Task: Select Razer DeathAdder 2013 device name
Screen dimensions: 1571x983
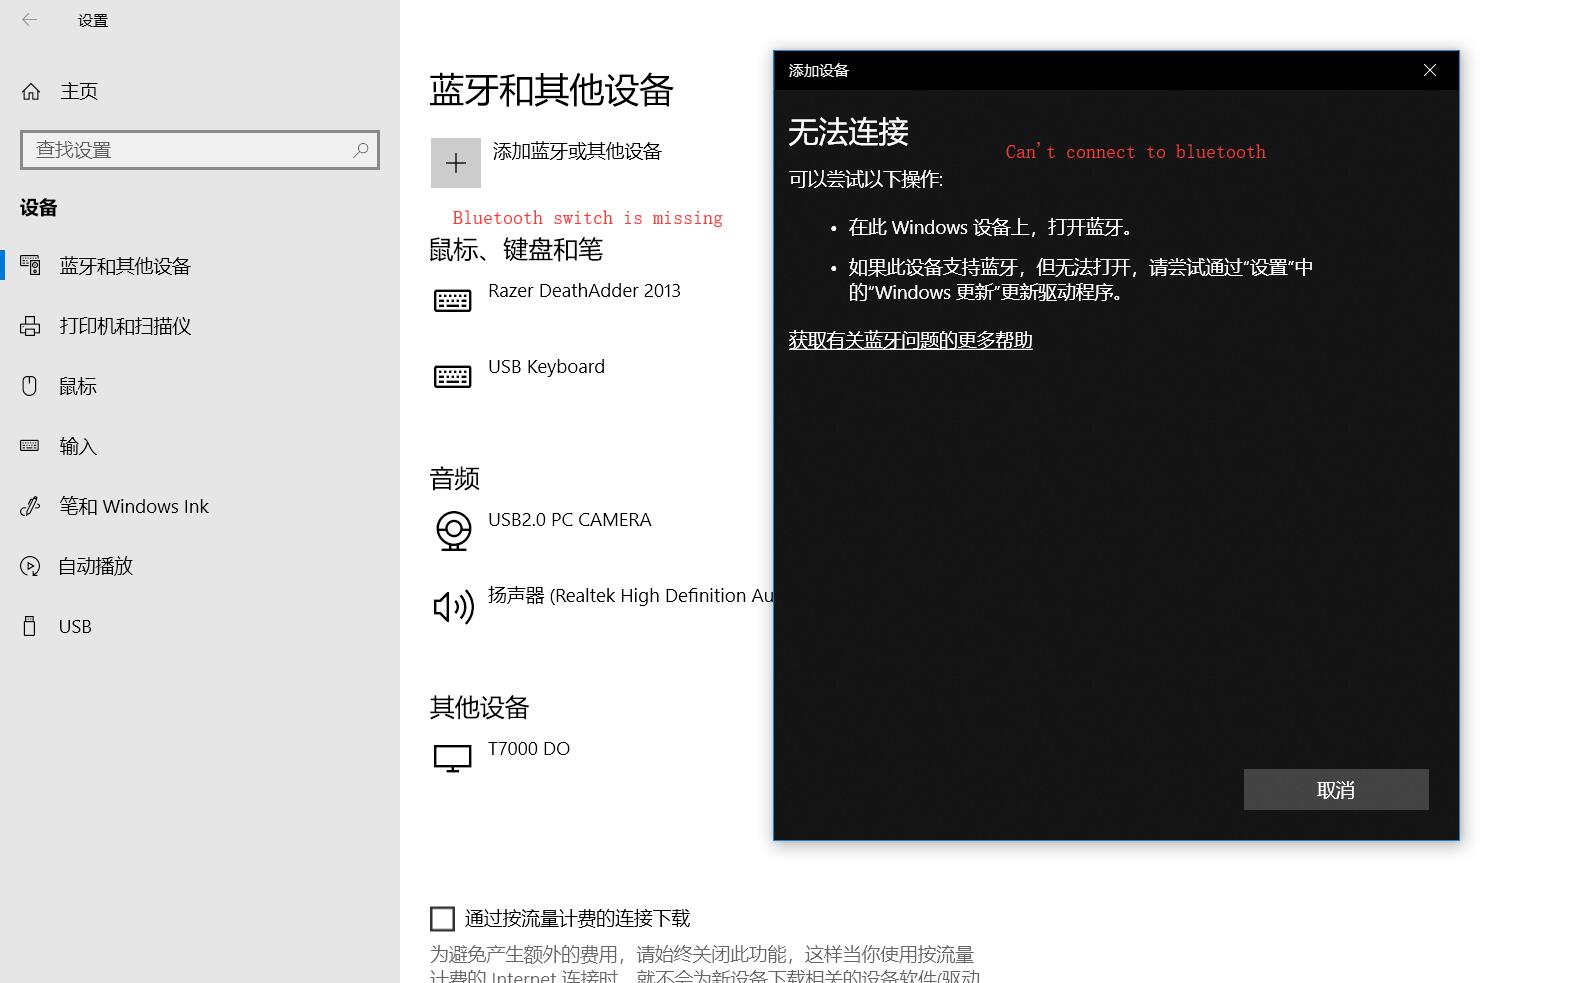Action: click(584, 291)
